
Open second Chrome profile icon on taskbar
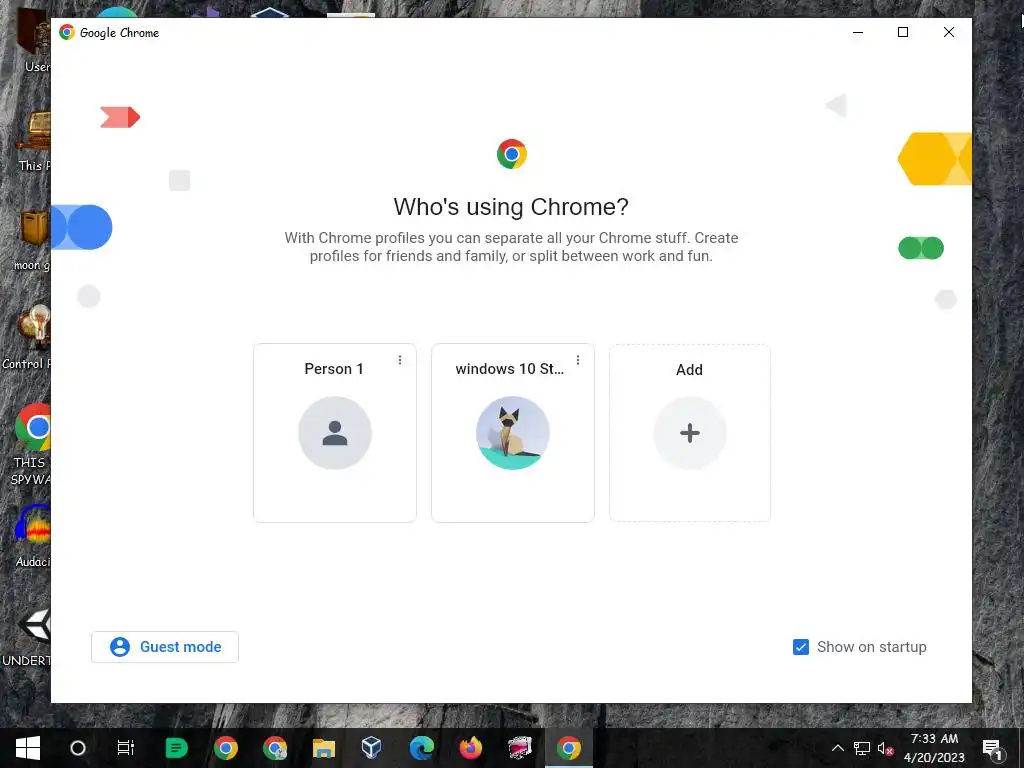[275, 748]
